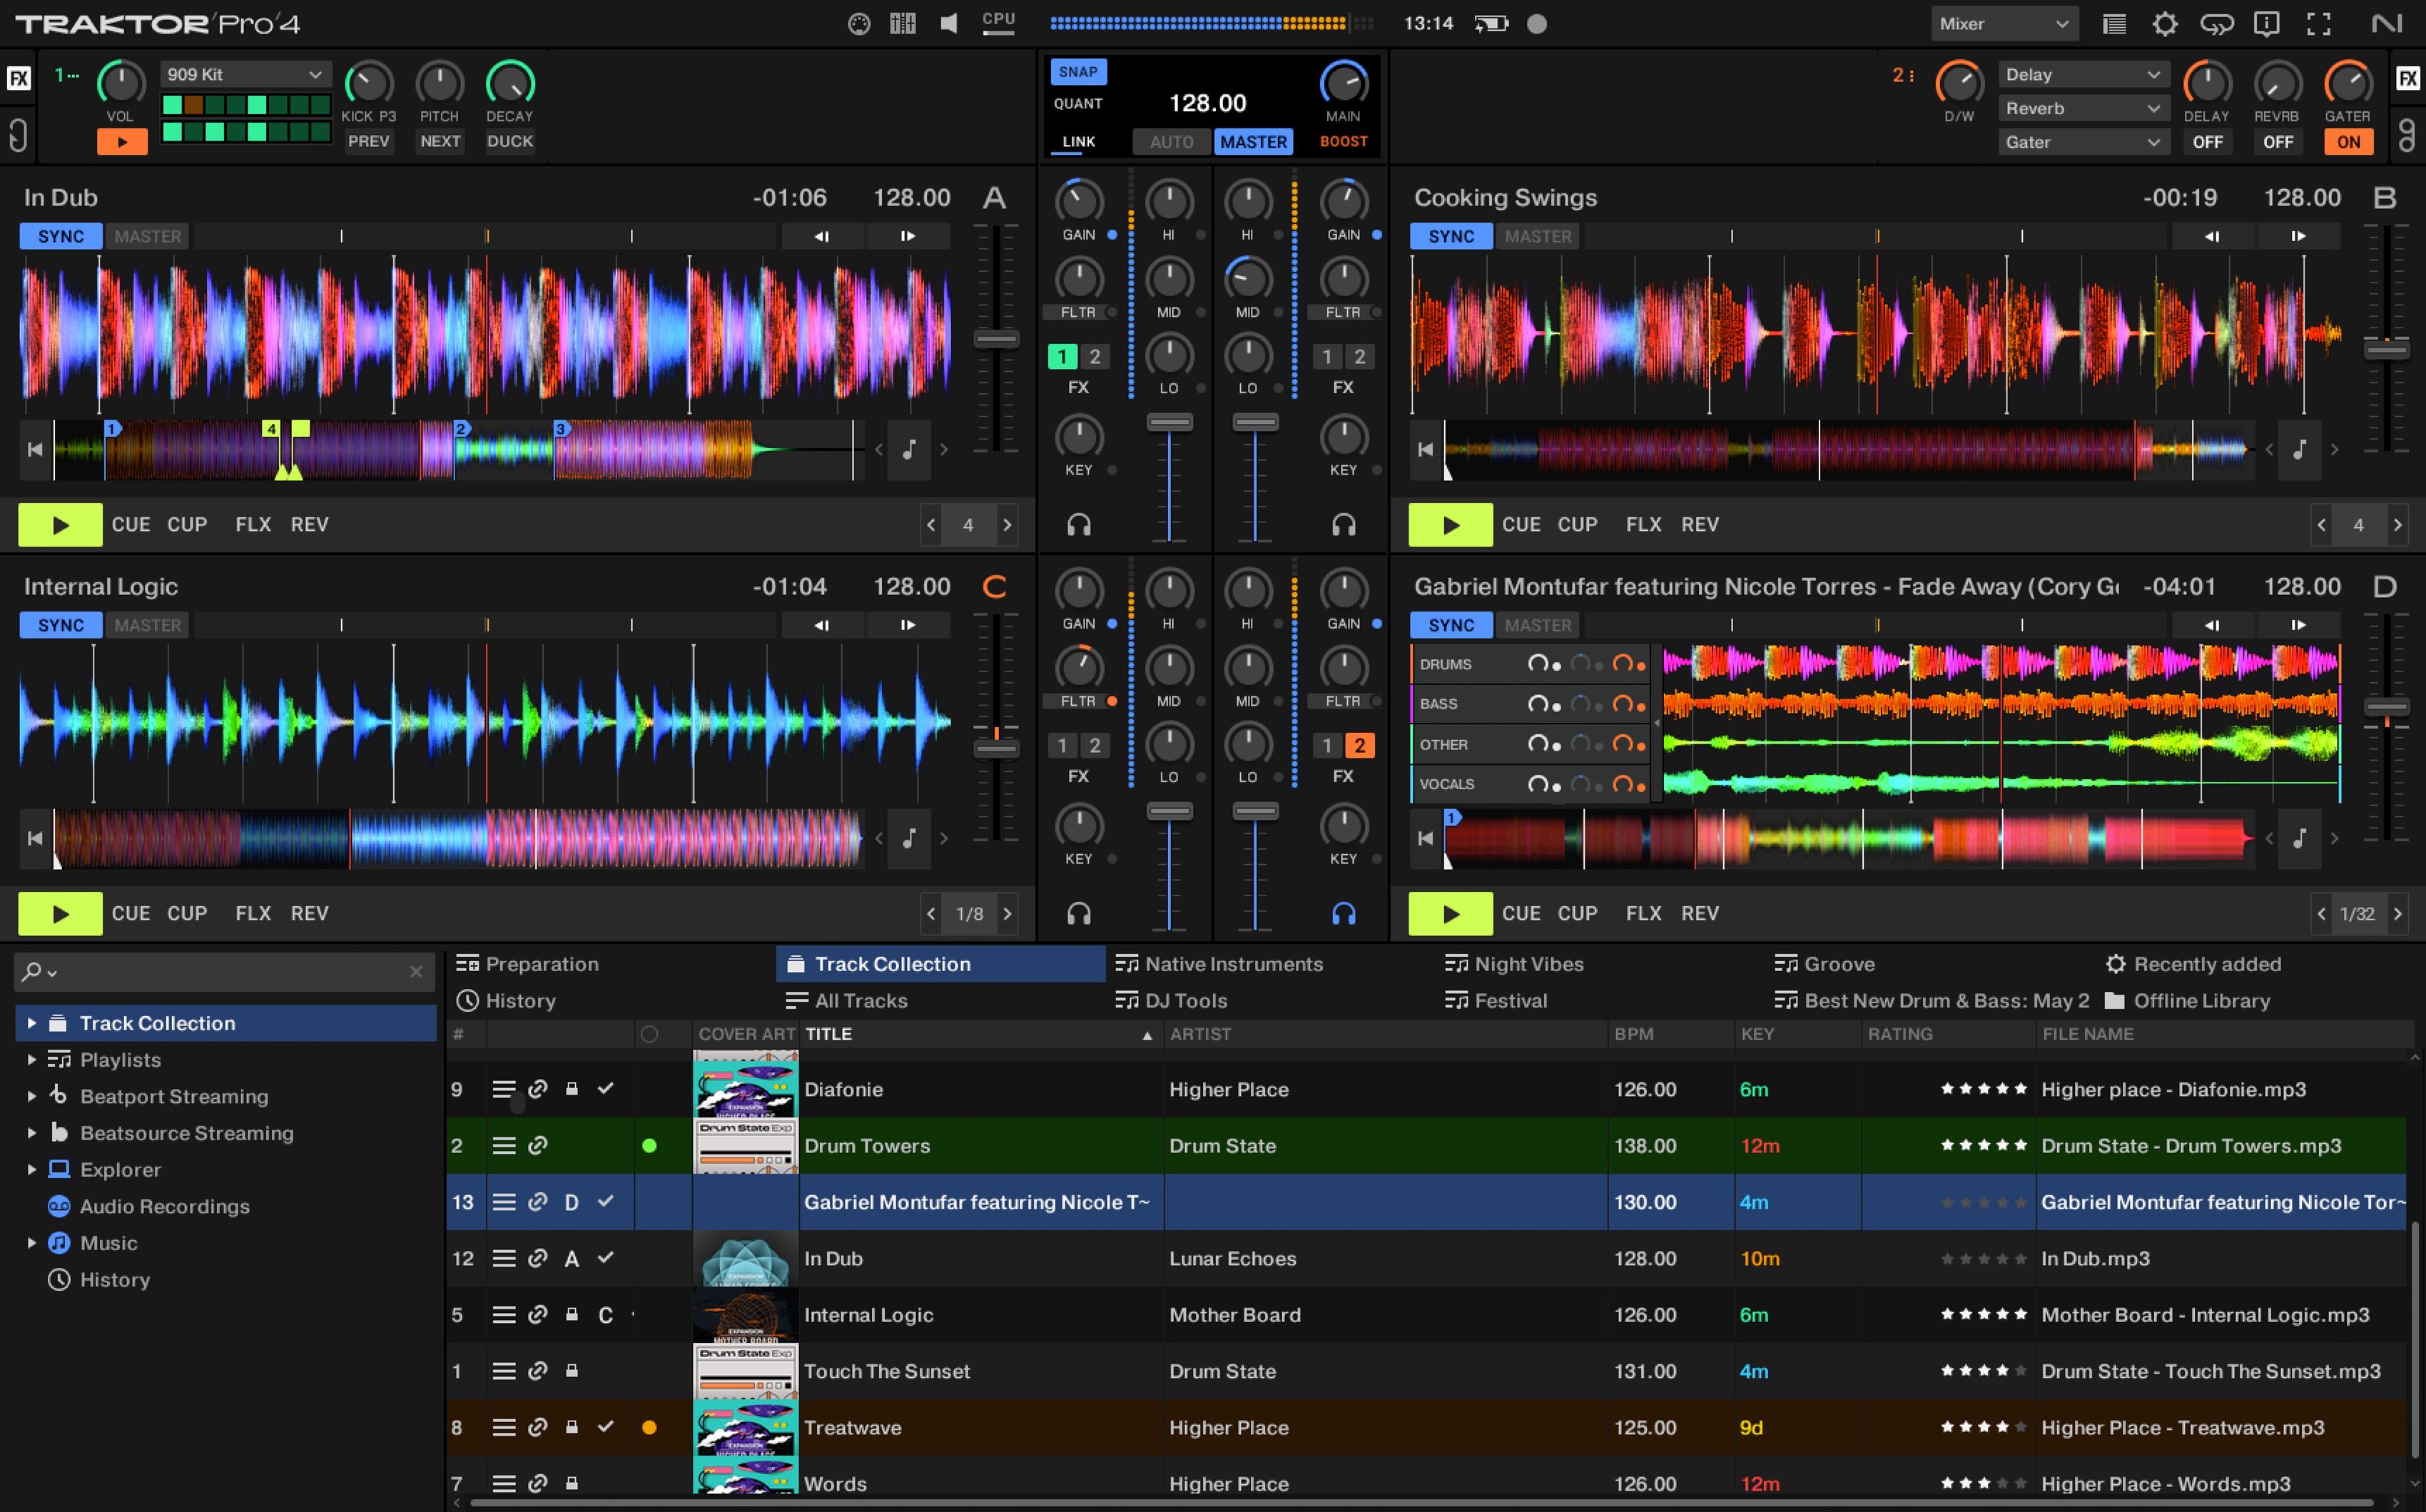Image resolution: width=2426 pixels, height=1512 pixels.
Task: Toggle SNAP mode in the master clock panel
Action: click(1078, 71)
